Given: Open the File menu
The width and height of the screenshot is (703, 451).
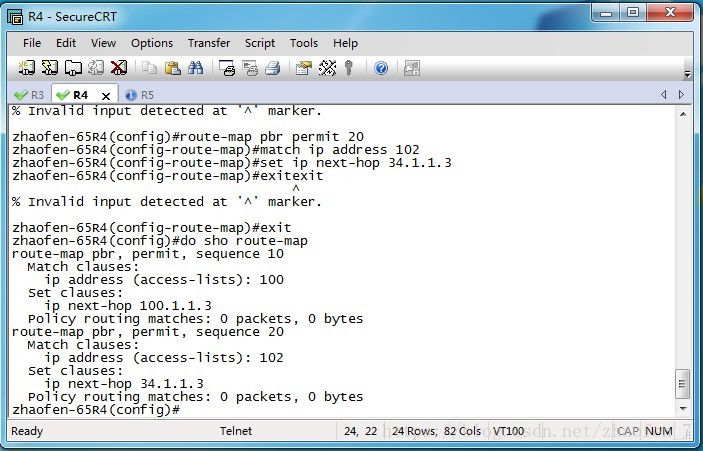Looking at the screenshot, I should tap(32, 43).
